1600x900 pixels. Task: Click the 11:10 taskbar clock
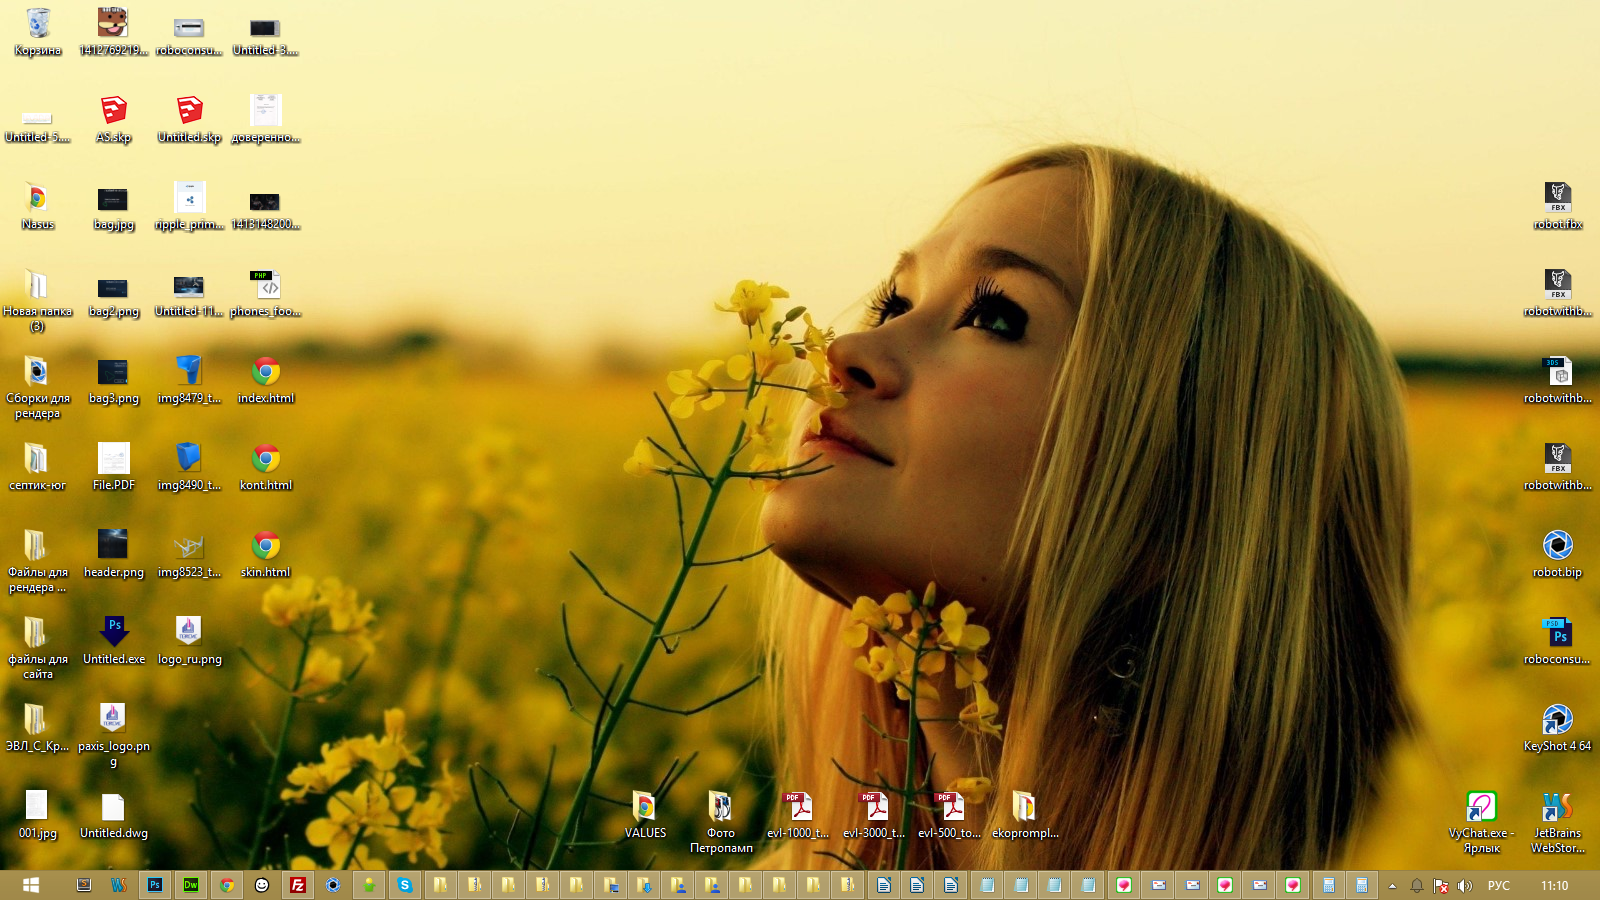1554,886
